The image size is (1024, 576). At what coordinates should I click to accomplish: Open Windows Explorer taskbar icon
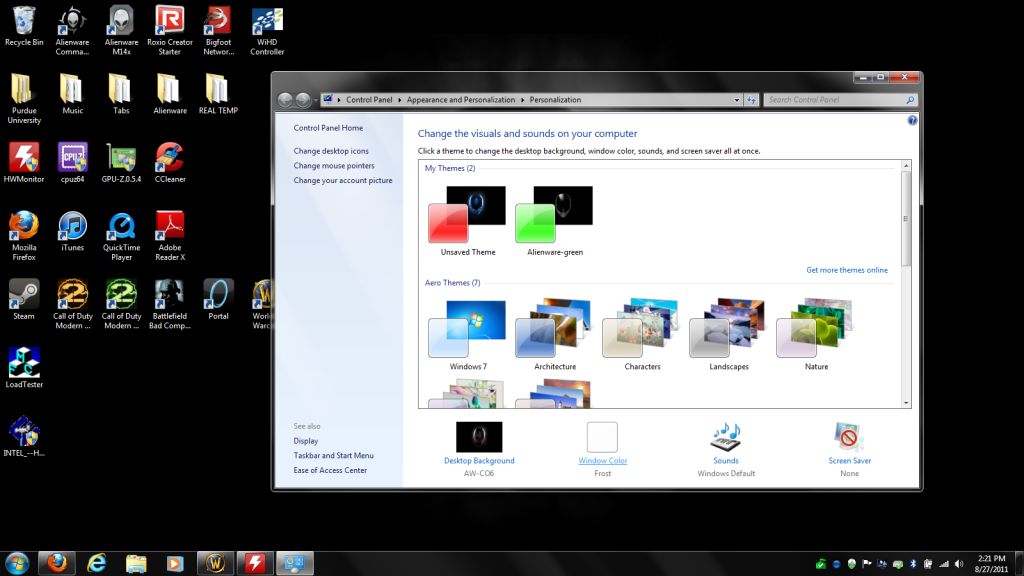click(136, 563)
